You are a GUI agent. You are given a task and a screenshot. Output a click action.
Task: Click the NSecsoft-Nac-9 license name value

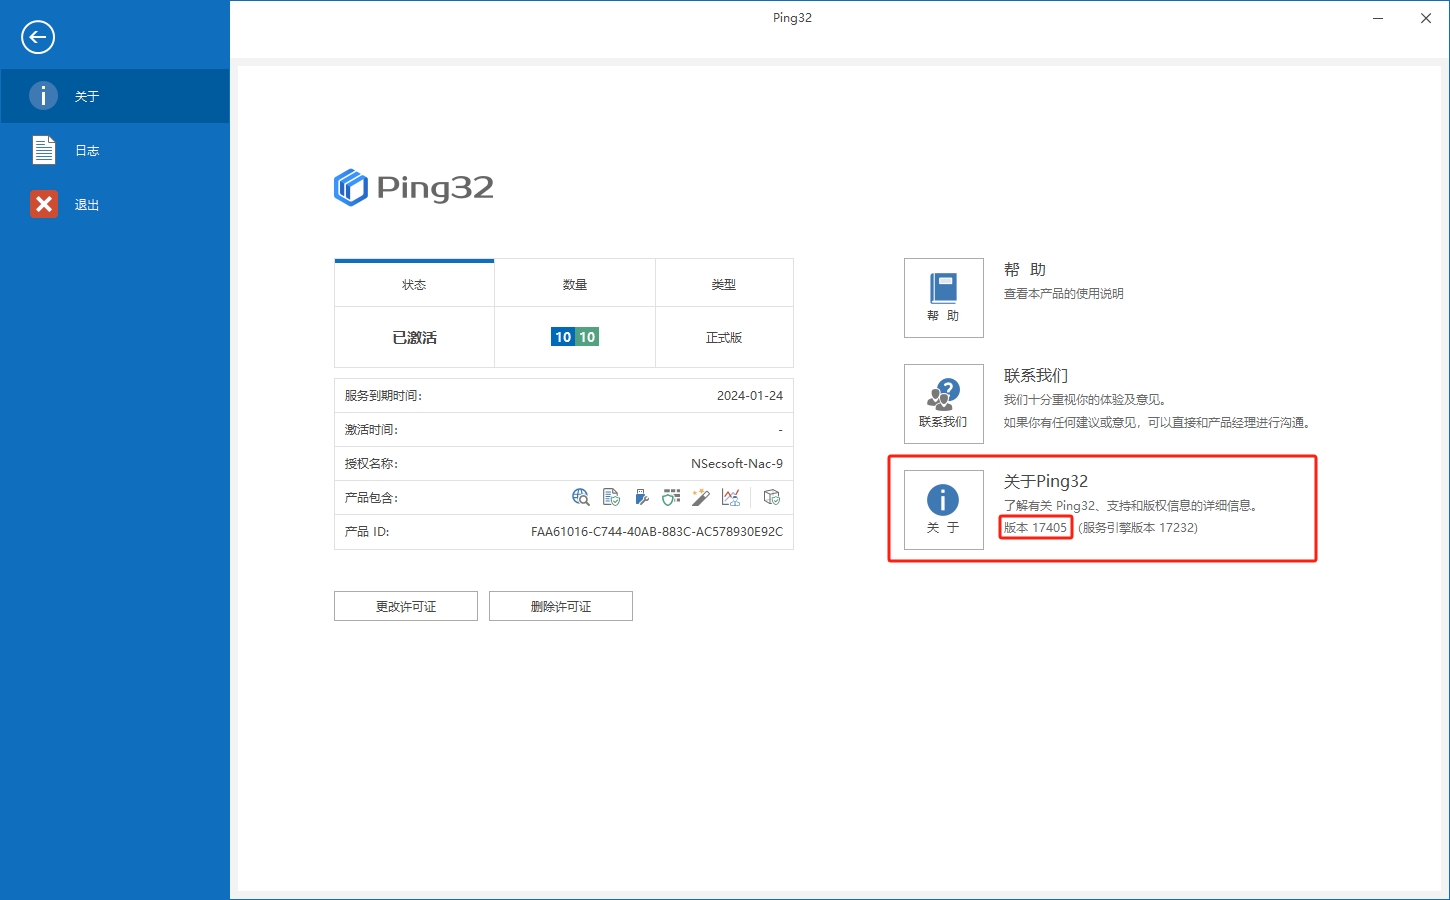pyautogui.click(x=737, y=463)
